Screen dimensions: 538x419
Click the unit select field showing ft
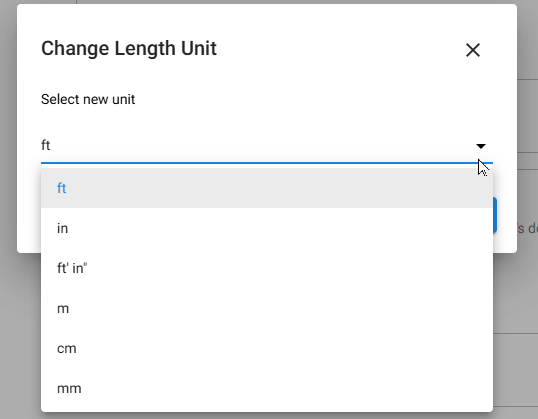tap(267, 146)
